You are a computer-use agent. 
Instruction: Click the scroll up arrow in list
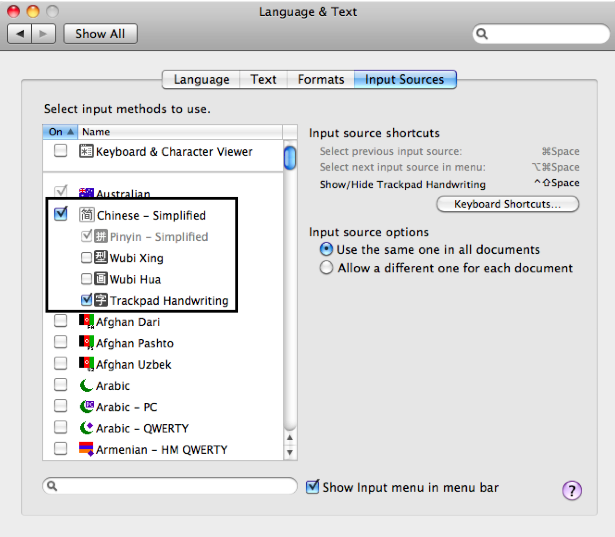pos(290,437)
